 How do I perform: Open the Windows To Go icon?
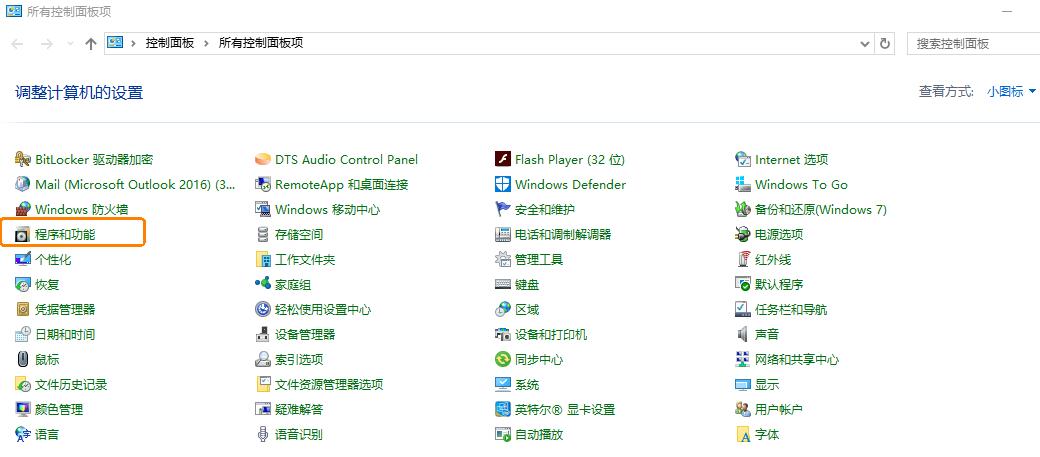743,184
